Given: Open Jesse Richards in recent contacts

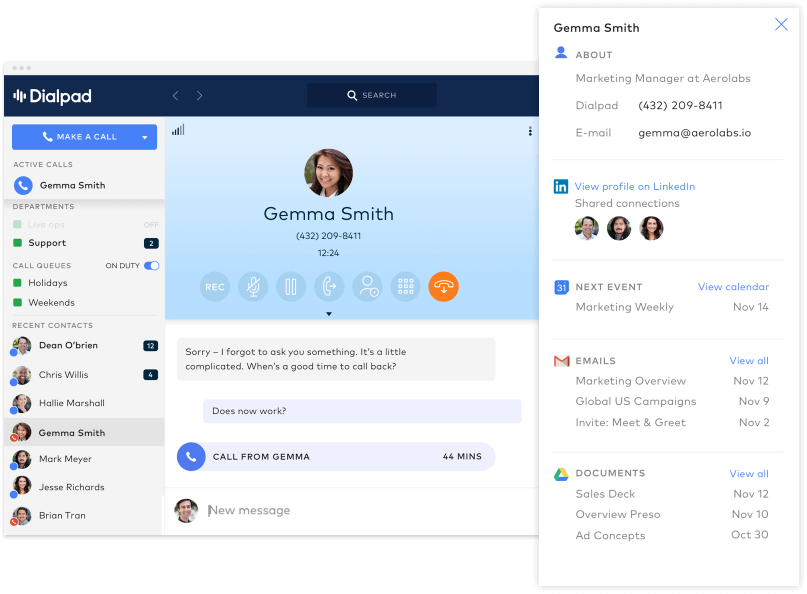Looking at the screenshot, I should tap(84, 487).
